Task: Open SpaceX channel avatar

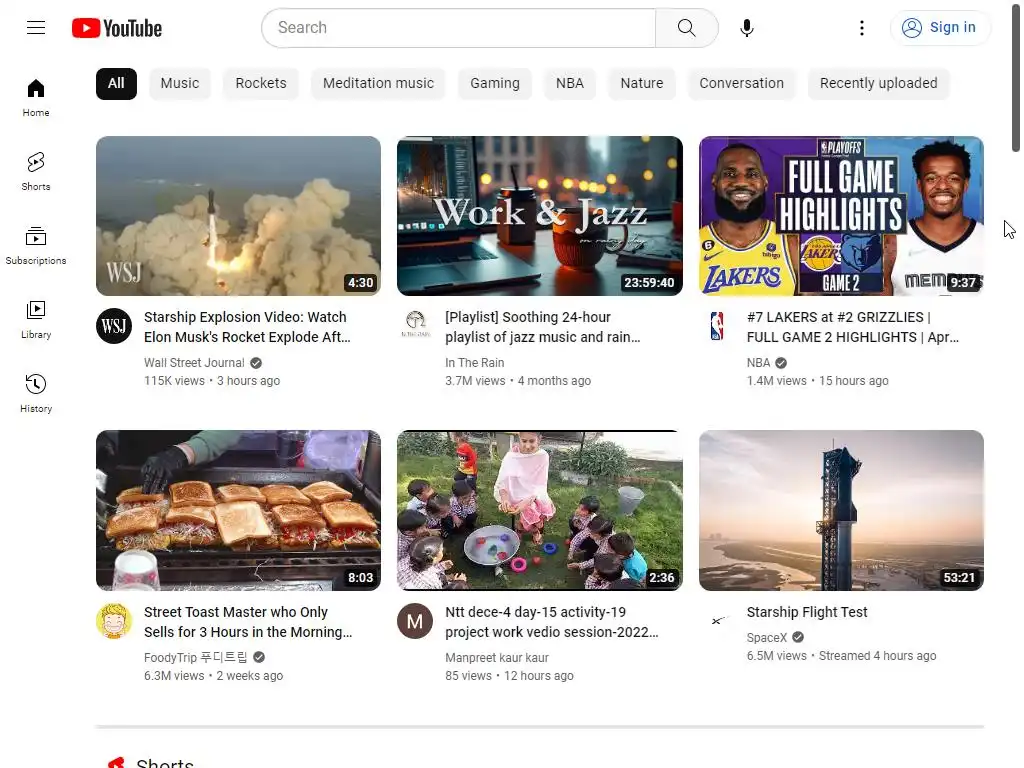Action: tap(717, 621)
